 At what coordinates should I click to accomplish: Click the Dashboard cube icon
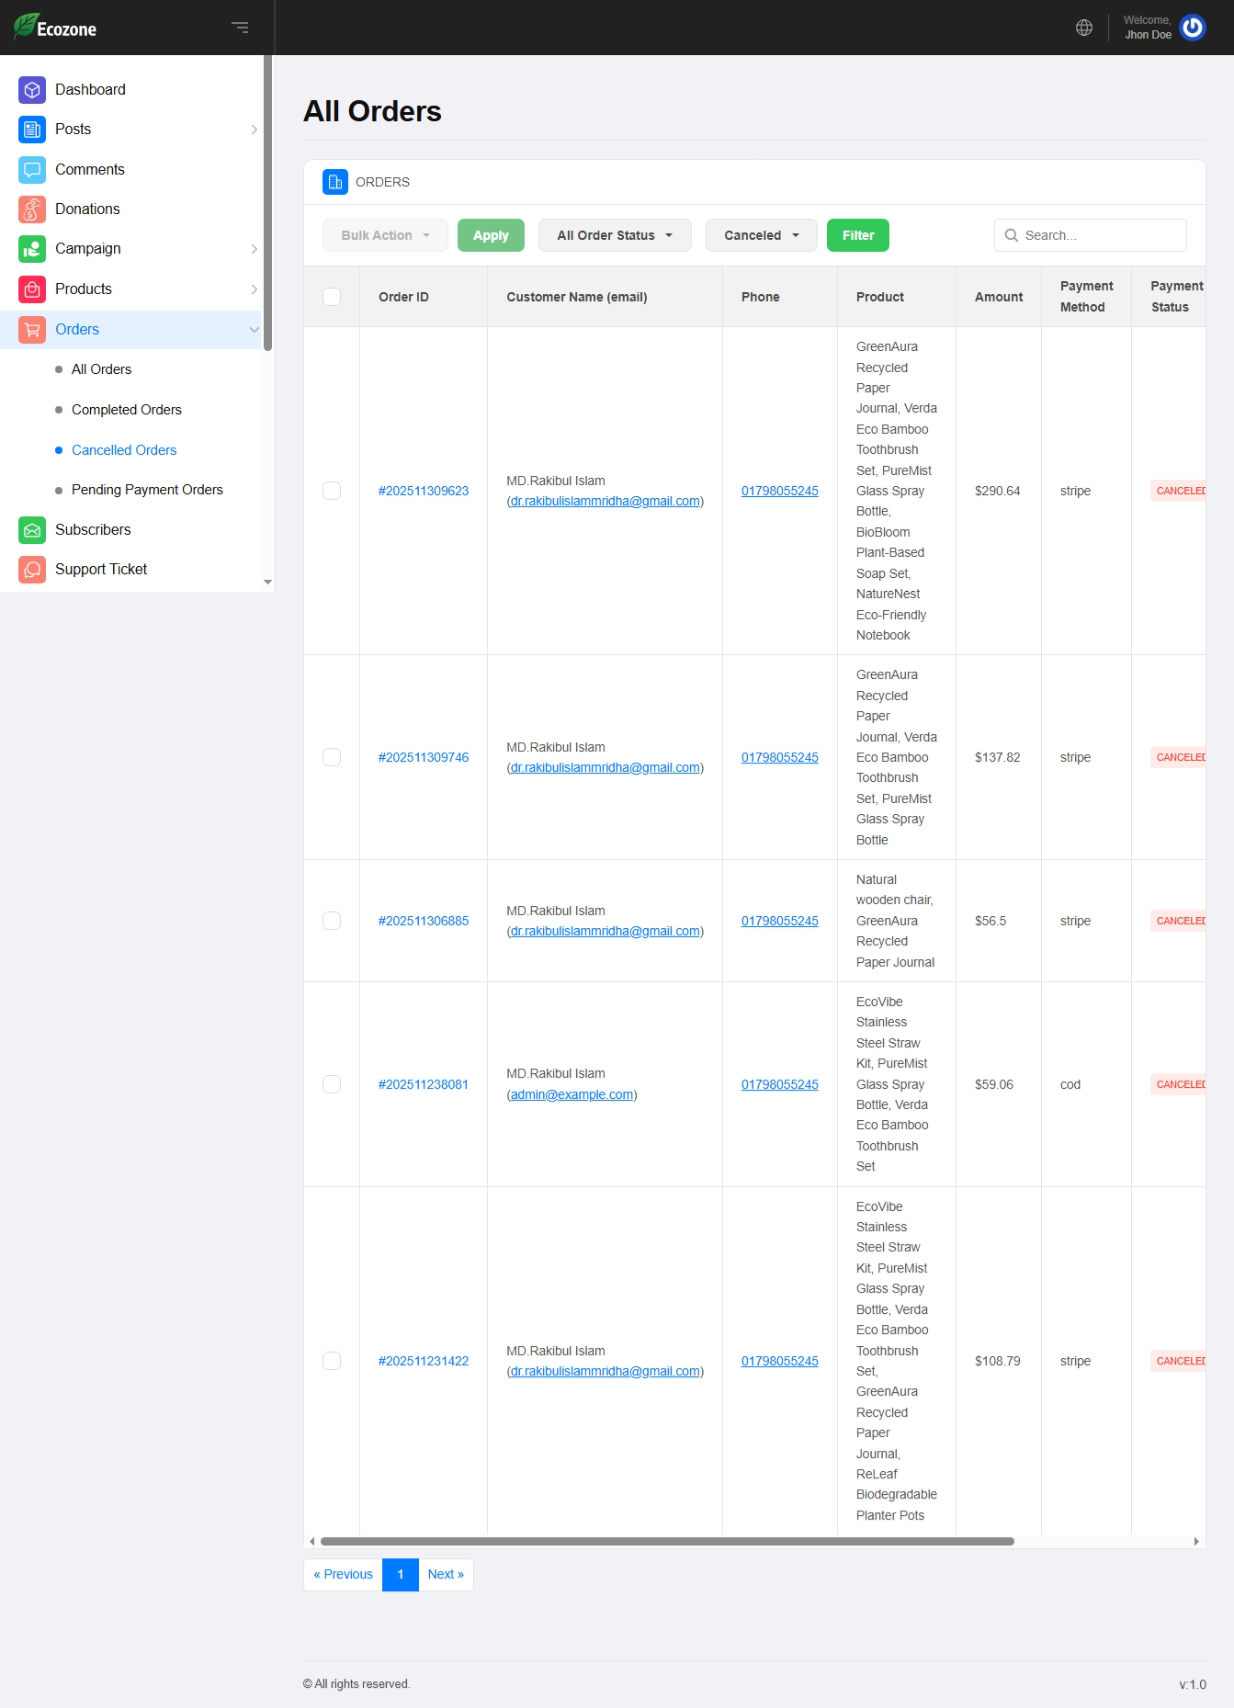click(x=32, y=90)
